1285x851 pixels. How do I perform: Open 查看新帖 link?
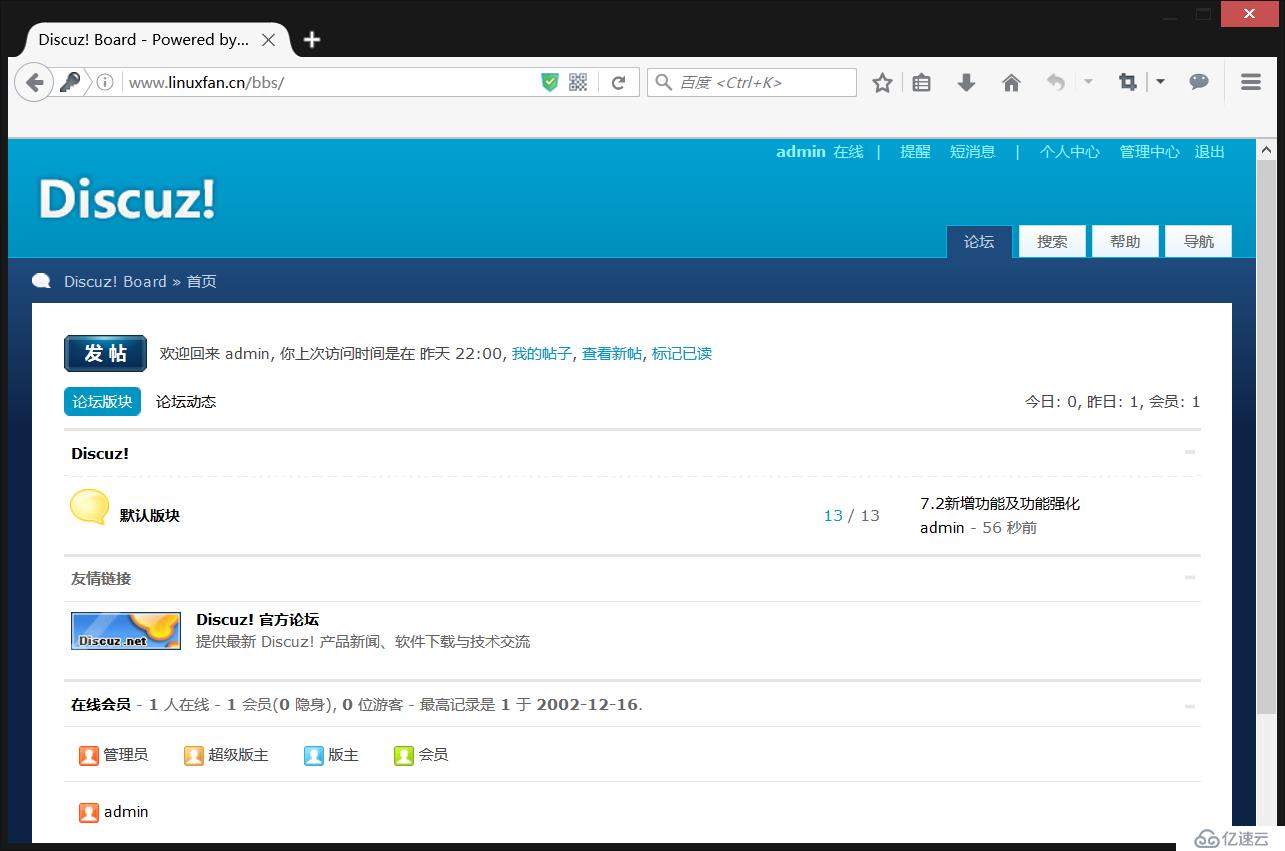(612, 353)
